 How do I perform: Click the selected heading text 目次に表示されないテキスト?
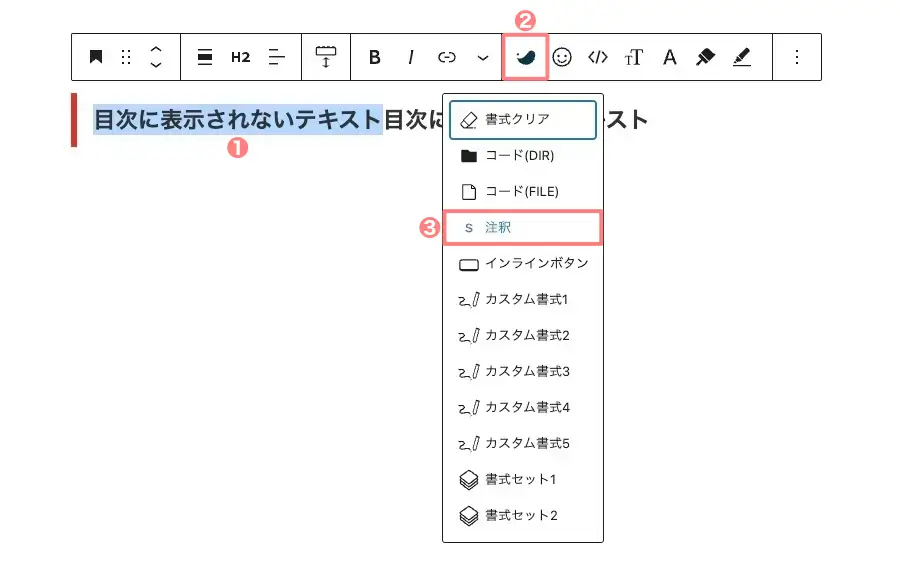[238, 119]
